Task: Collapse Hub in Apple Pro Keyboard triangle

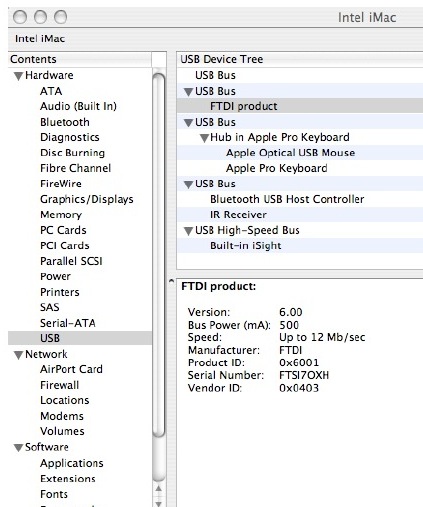Action: point(204,138)
